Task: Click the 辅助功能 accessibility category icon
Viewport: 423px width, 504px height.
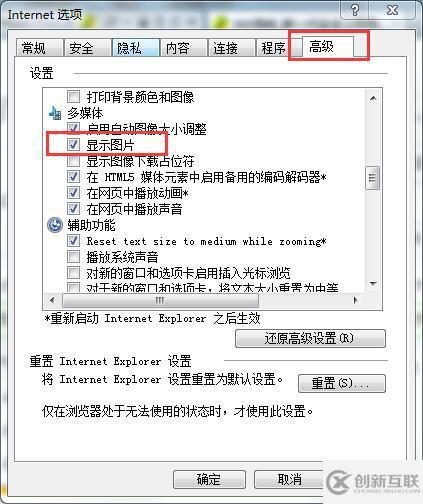Action: (x=55, y=225)
